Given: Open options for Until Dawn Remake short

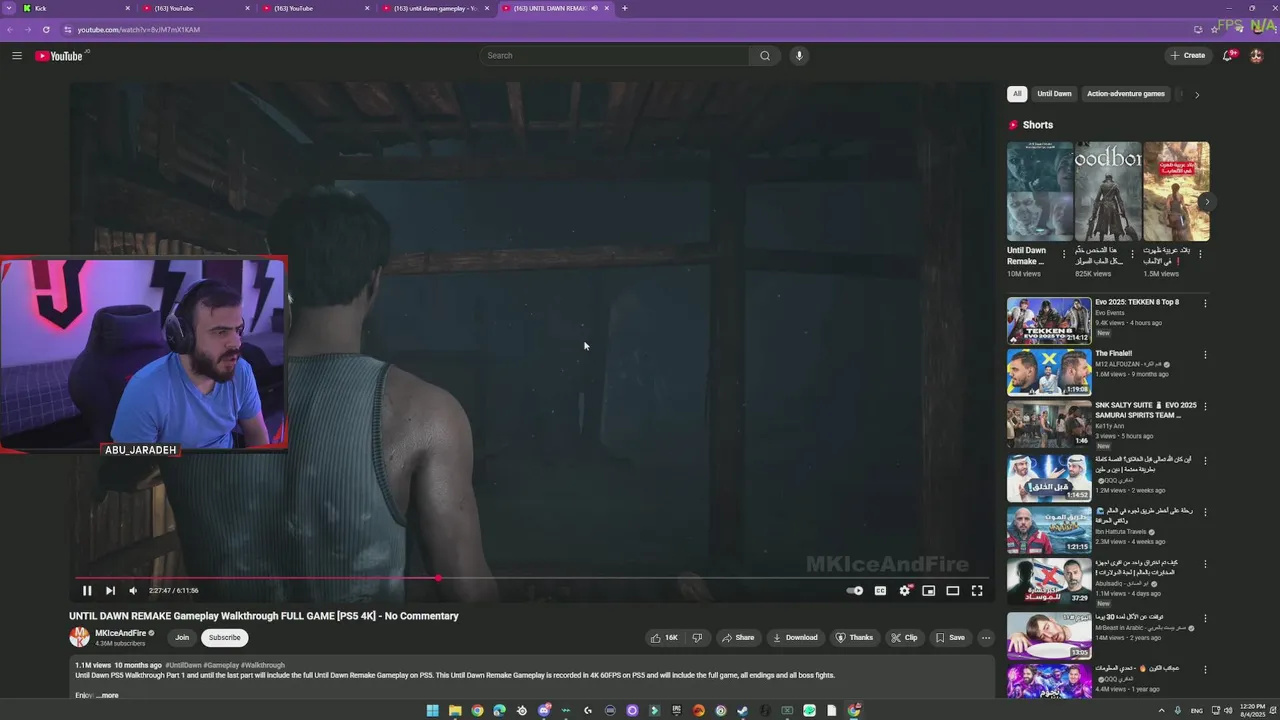Looking at the screenshot, I should pyautogui.click(x=1063, y=254).
